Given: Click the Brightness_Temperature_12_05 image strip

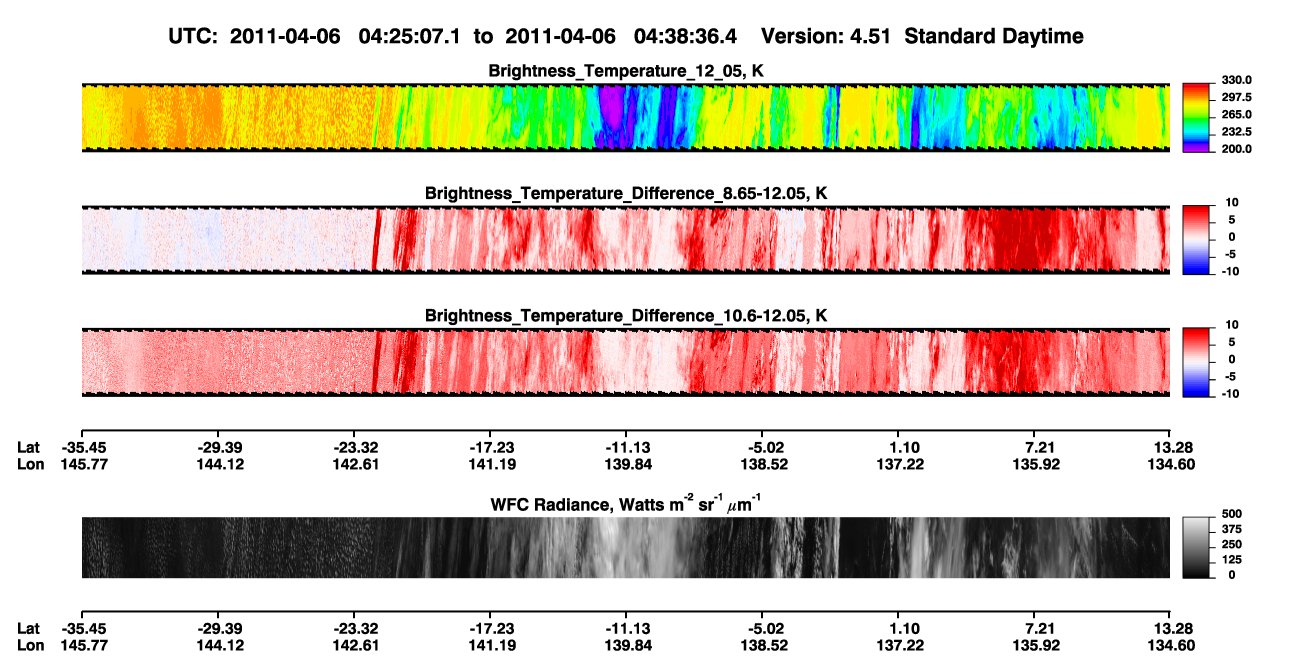Looking at the screenshot, I should 625,117.
